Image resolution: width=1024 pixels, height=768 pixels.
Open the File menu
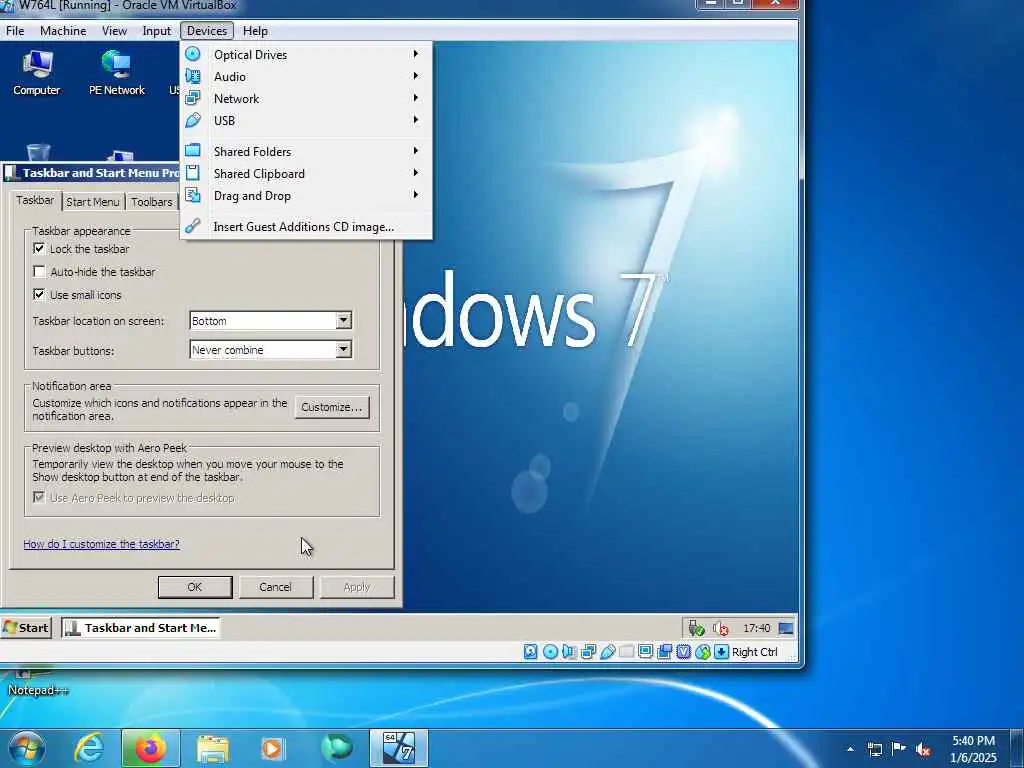tap(15, 31)
